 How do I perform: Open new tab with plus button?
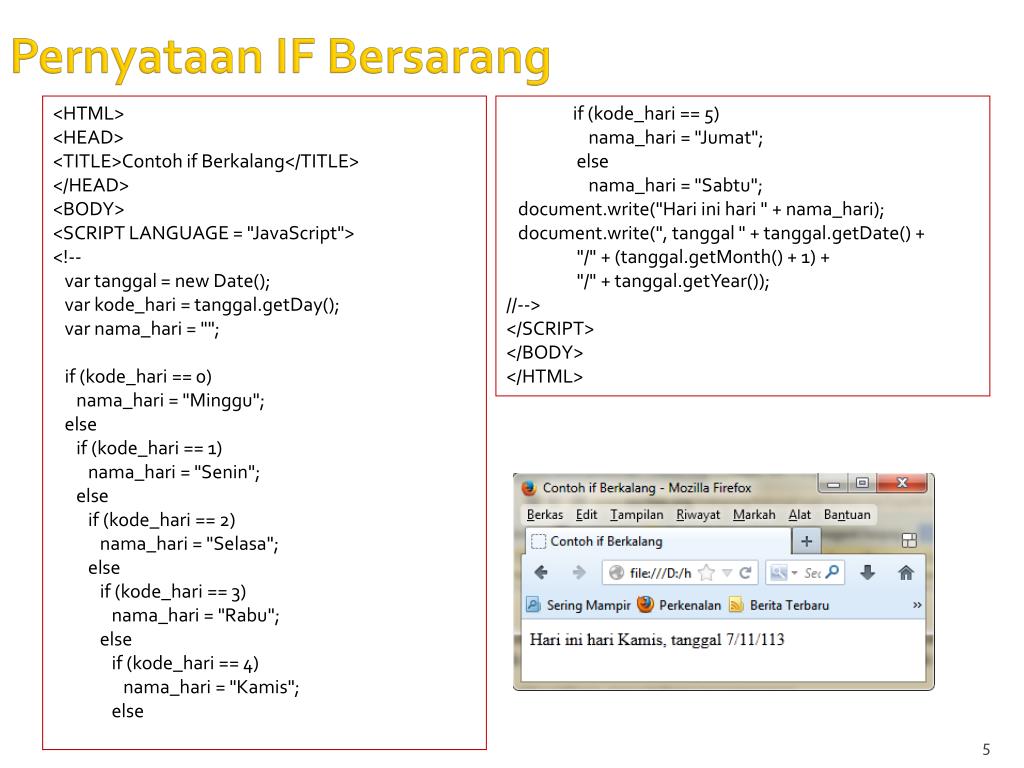click(807, 541)
